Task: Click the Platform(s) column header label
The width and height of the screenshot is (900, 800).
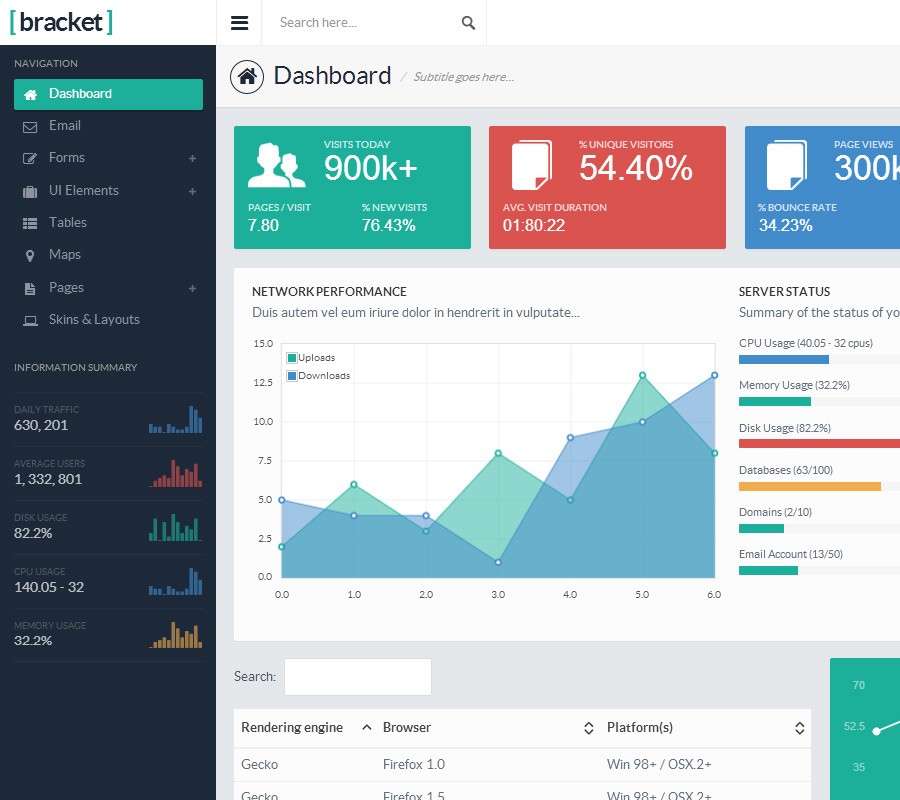Action: coord(640,728)
